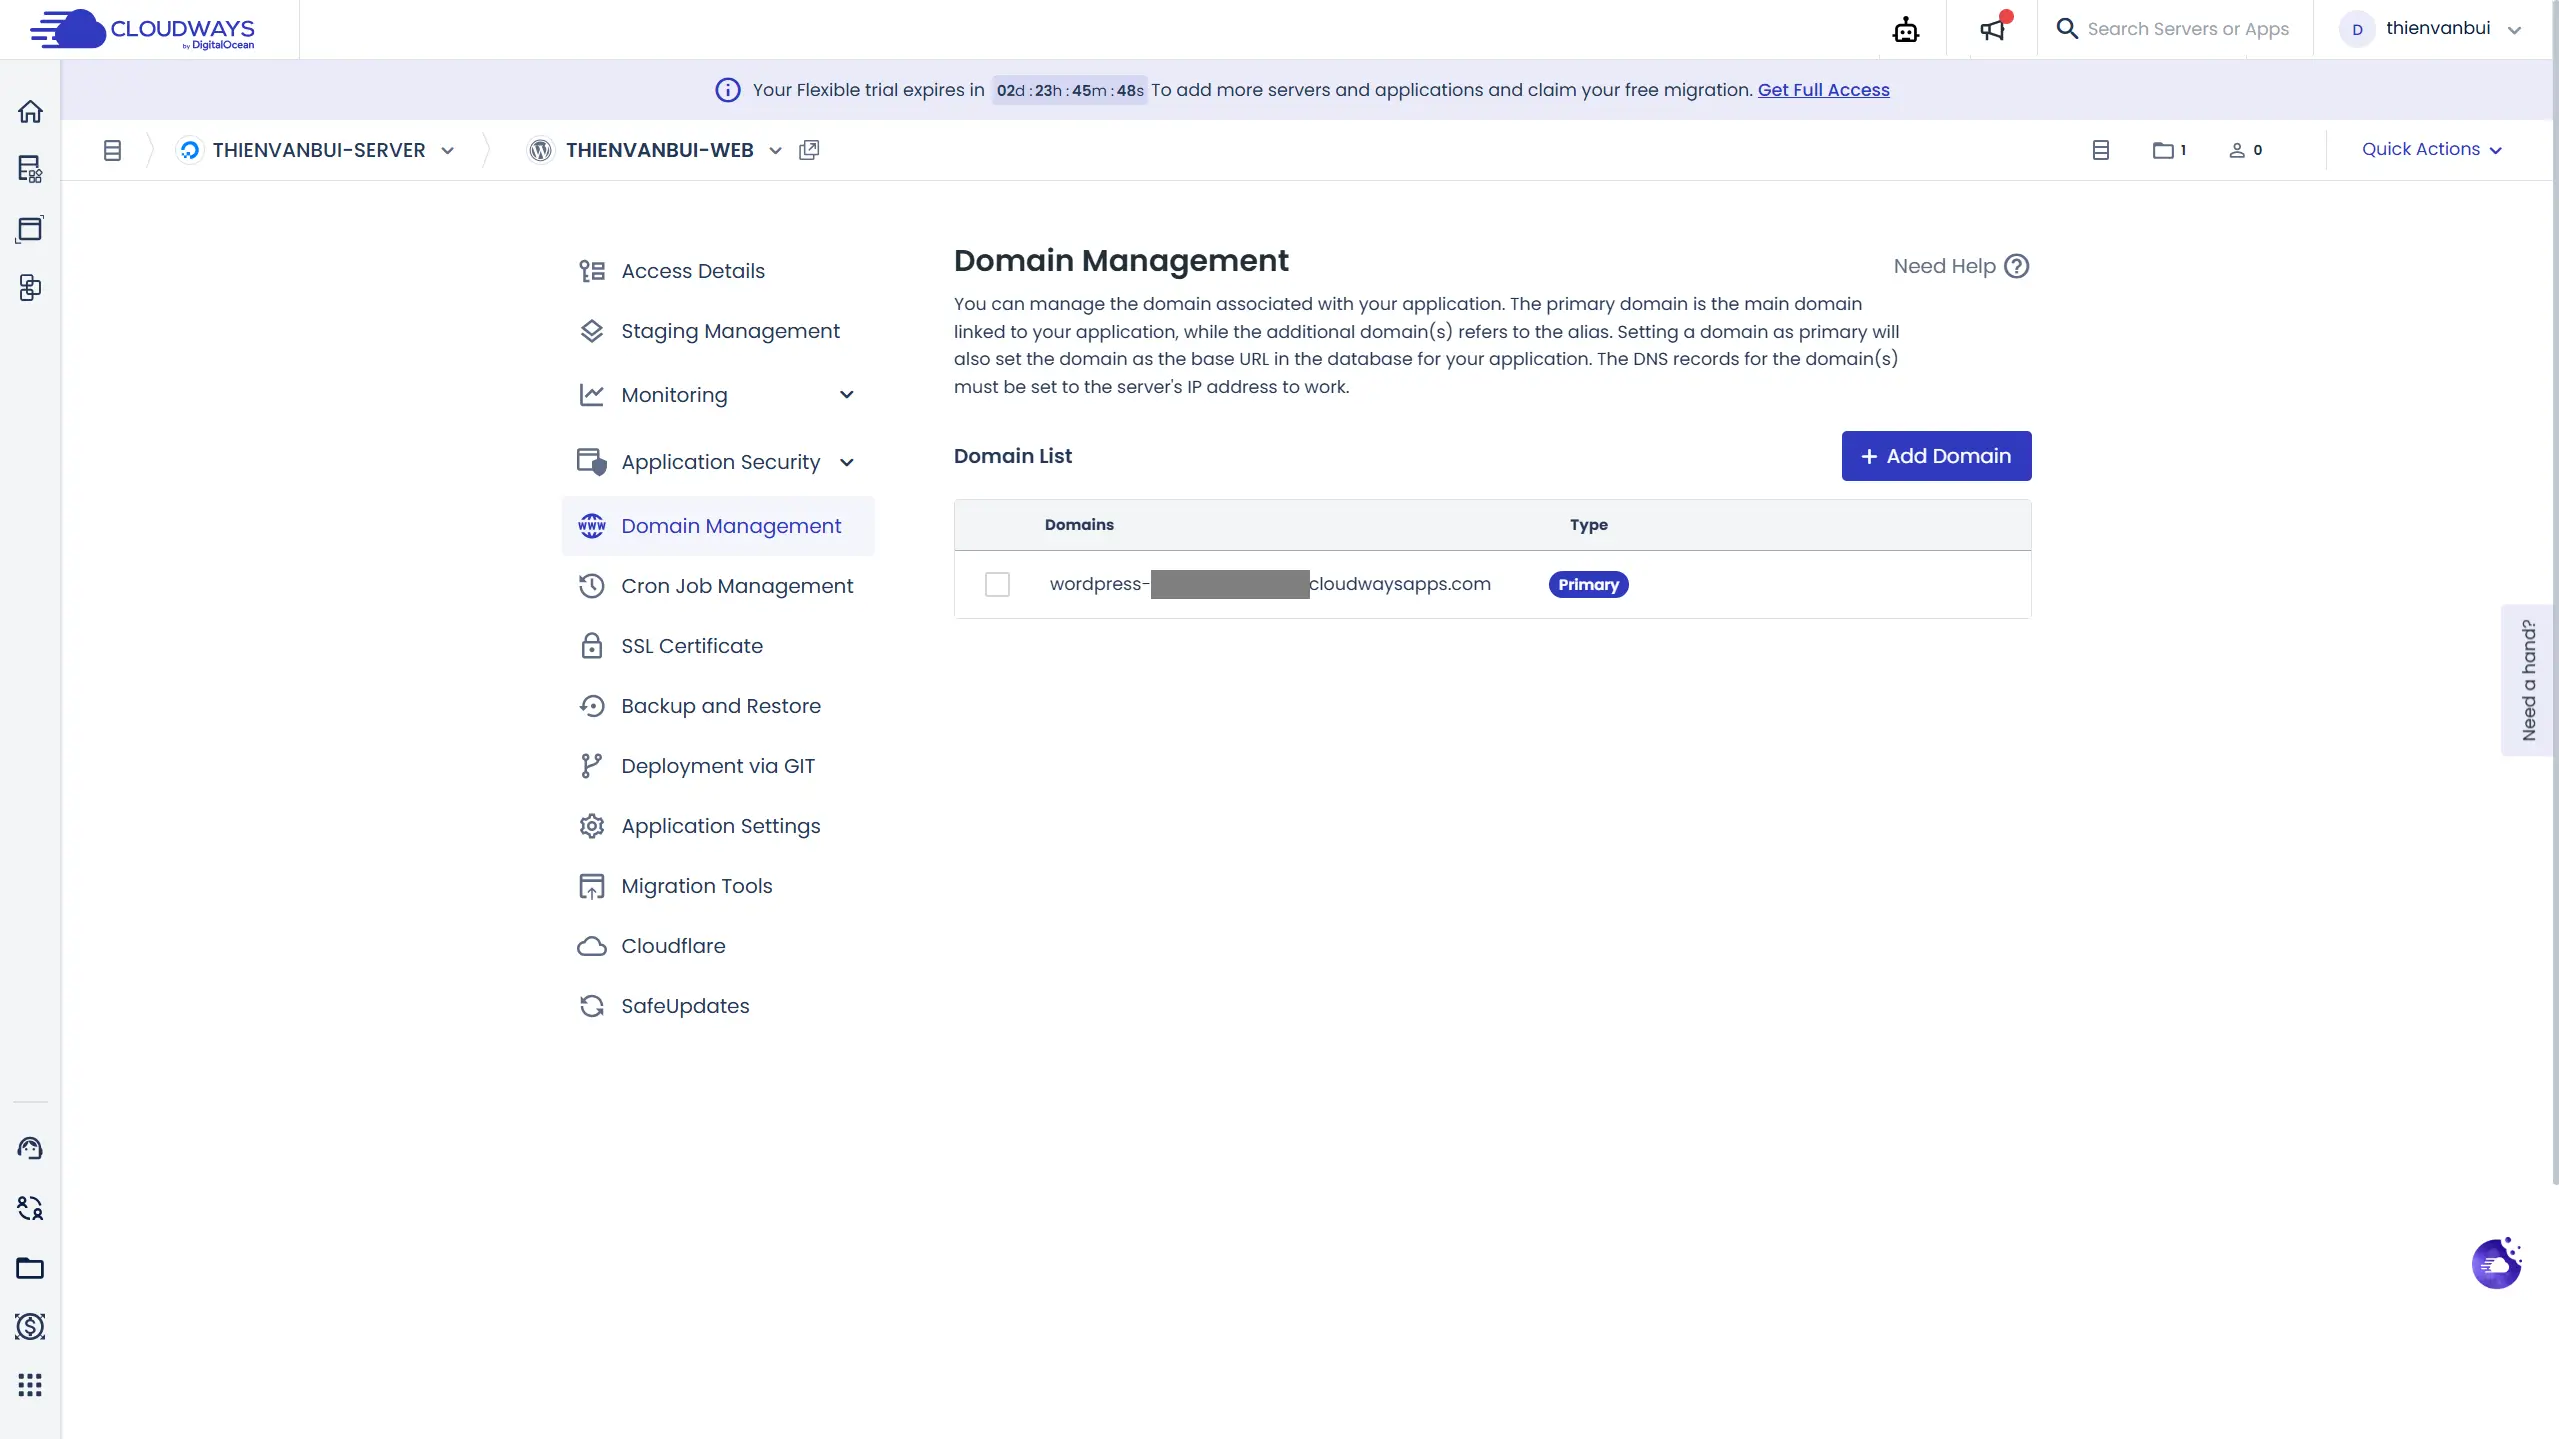Image resolution: width=2559 pixels, height=1439 pixels.
Task: Follow the Get Full Access link
Action: 1824,90
